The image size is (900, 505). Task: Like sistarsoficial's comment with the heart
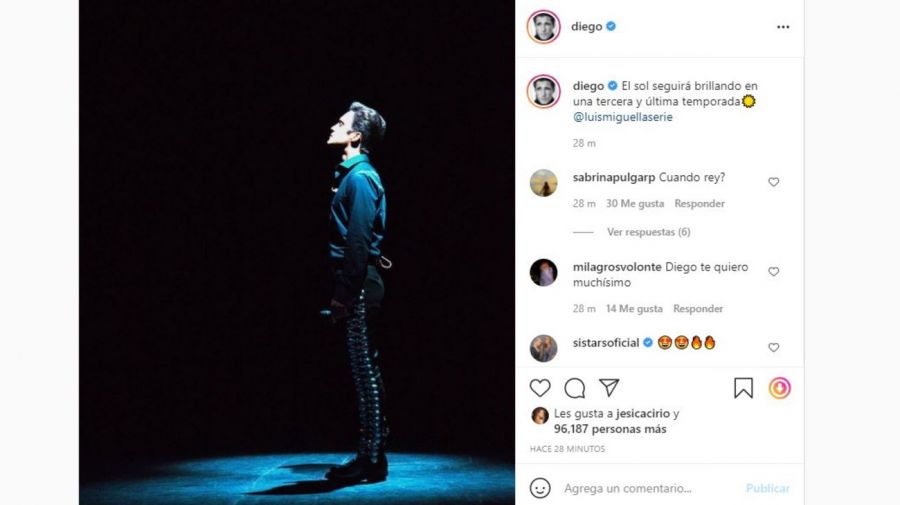point(774,347)
